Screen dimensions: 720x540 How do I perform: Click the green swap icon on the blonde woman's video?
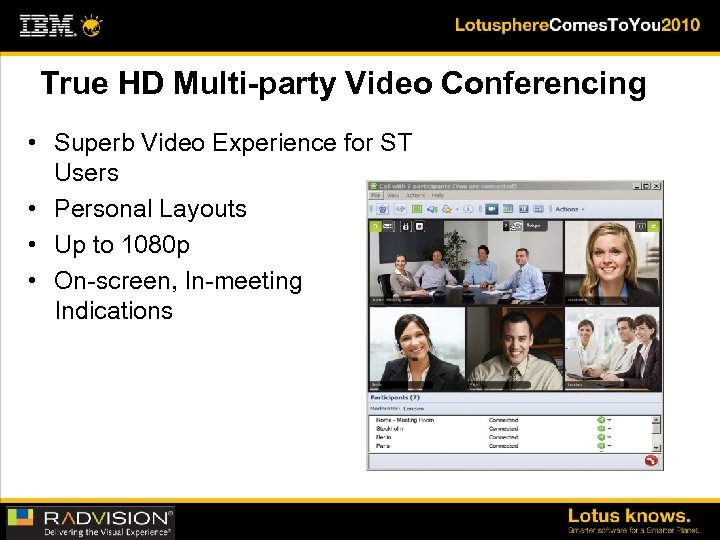pyautogui.click(x=653, y=226)
